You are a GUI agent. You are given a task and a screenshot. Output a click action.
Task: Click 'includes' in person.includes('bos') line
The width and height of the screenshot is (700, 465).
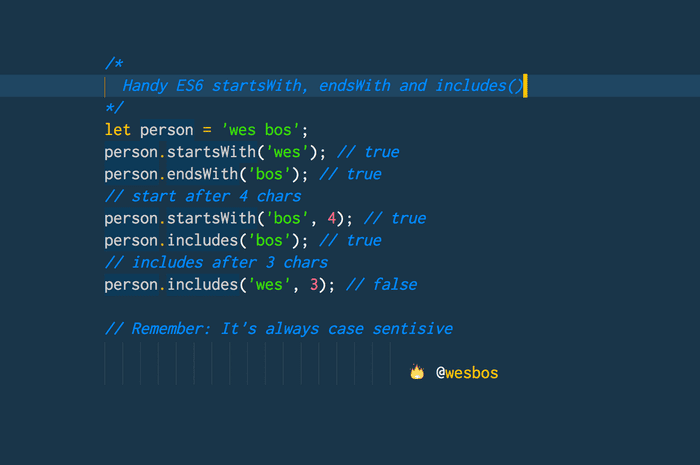(202, 241)
